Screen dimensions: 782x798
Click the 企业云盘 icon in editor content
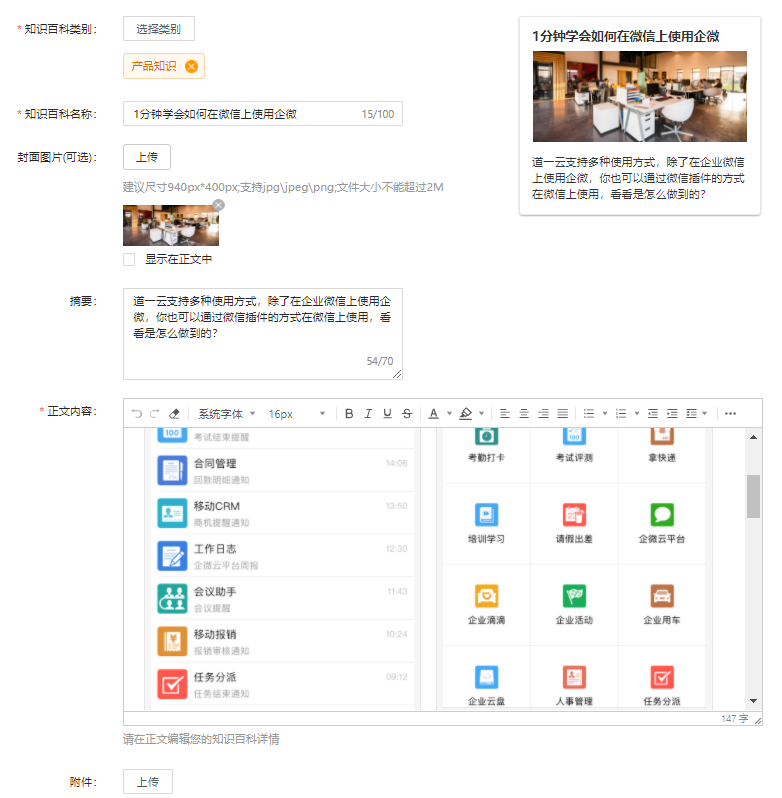pos(486,677)
